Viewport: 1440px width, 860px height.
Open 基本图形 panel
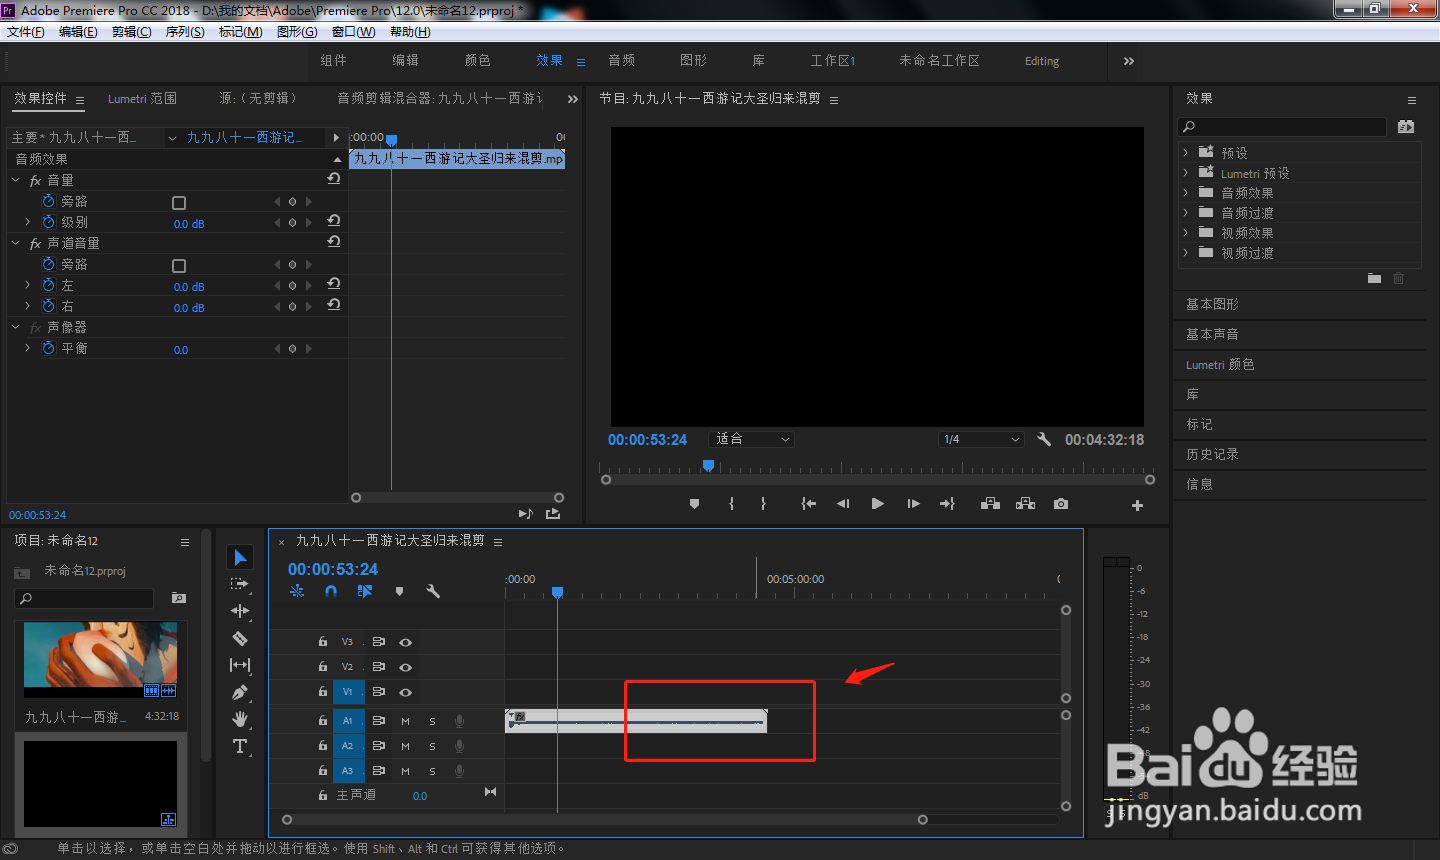tap(1212, 304)
